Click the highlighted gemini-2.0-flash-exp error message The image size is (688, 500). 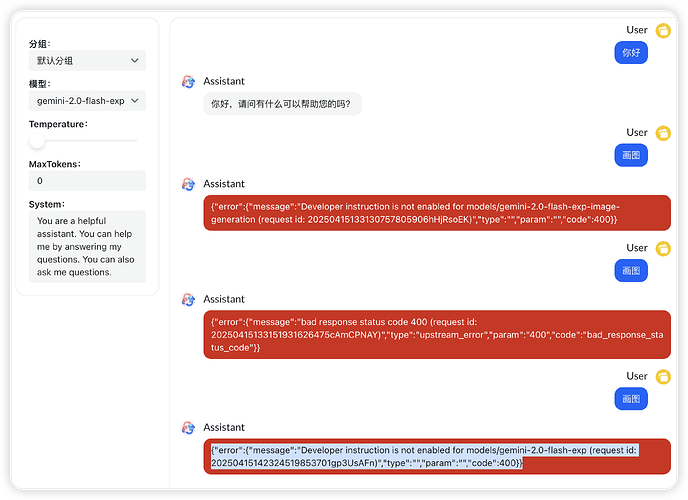(x=437, y=456)
